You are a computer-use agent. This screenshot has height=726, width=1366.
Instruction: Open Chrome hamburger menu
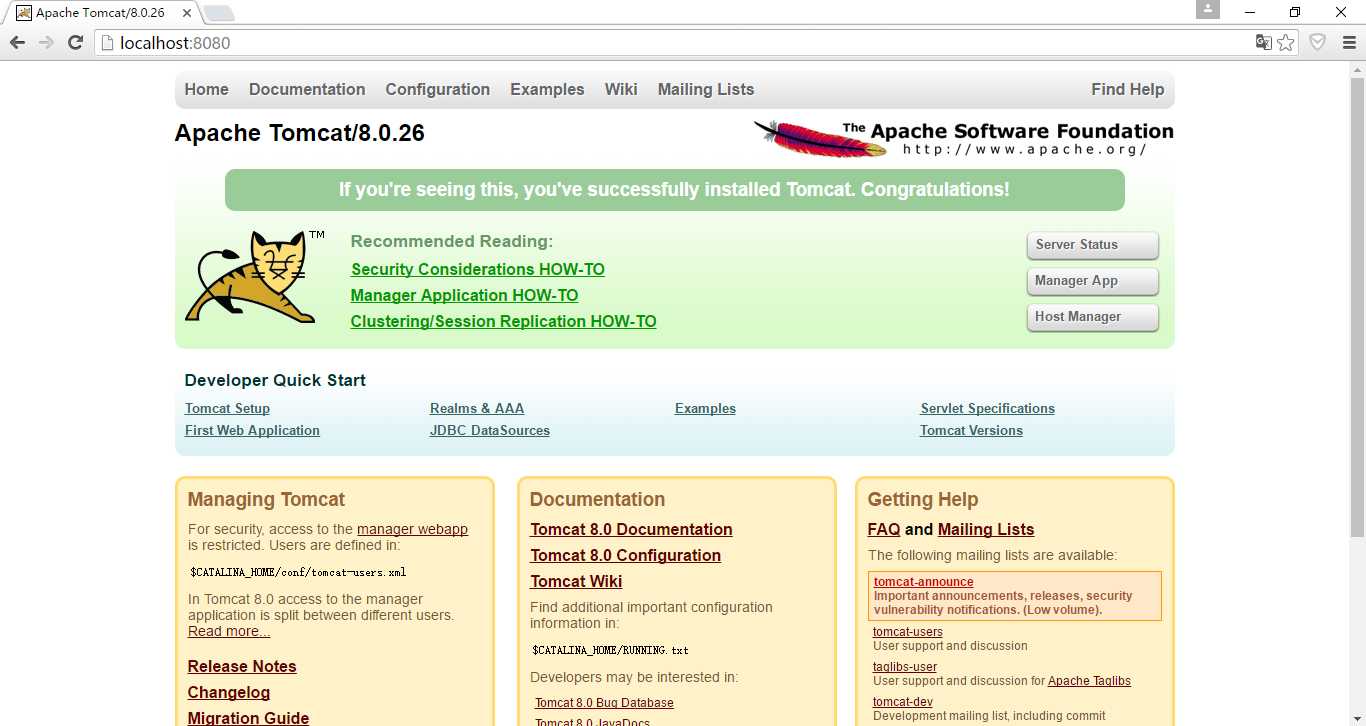point(1349,42)
